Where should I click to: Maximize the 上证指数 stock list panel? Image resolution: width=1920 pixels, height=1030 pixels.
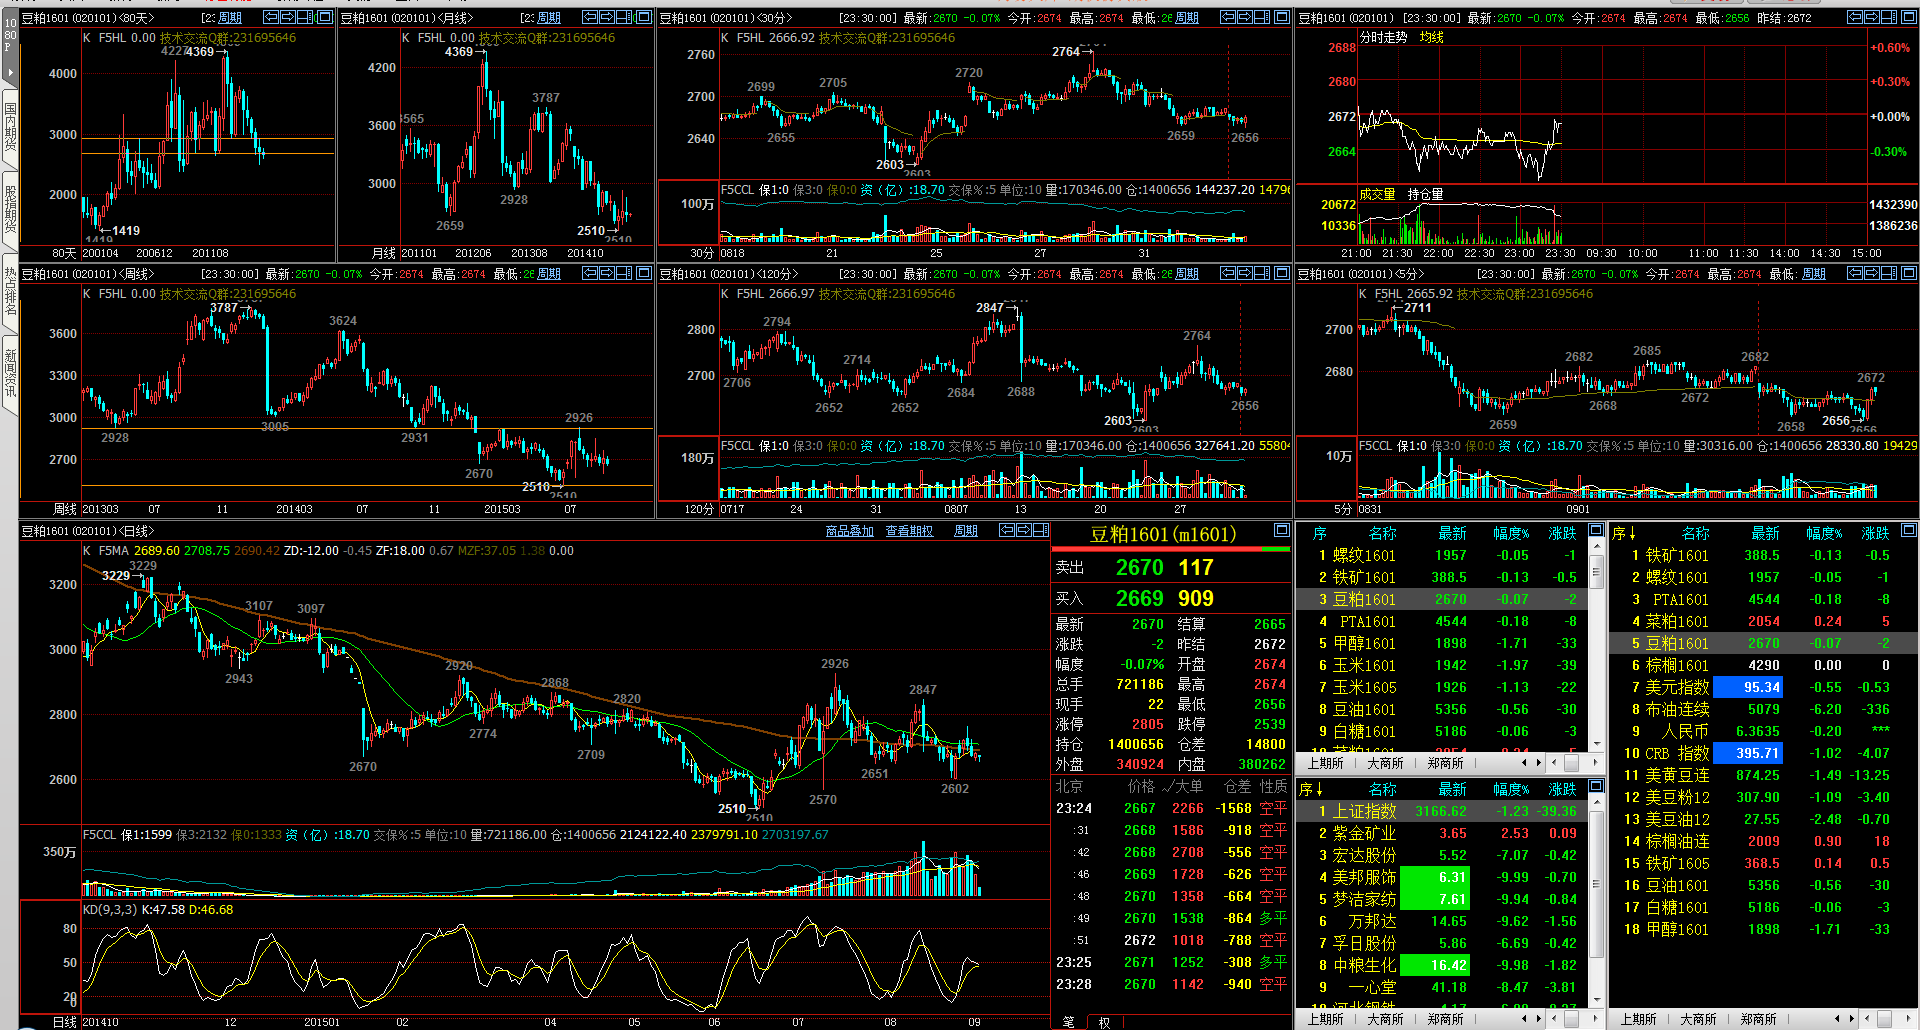coord(1596,787)
